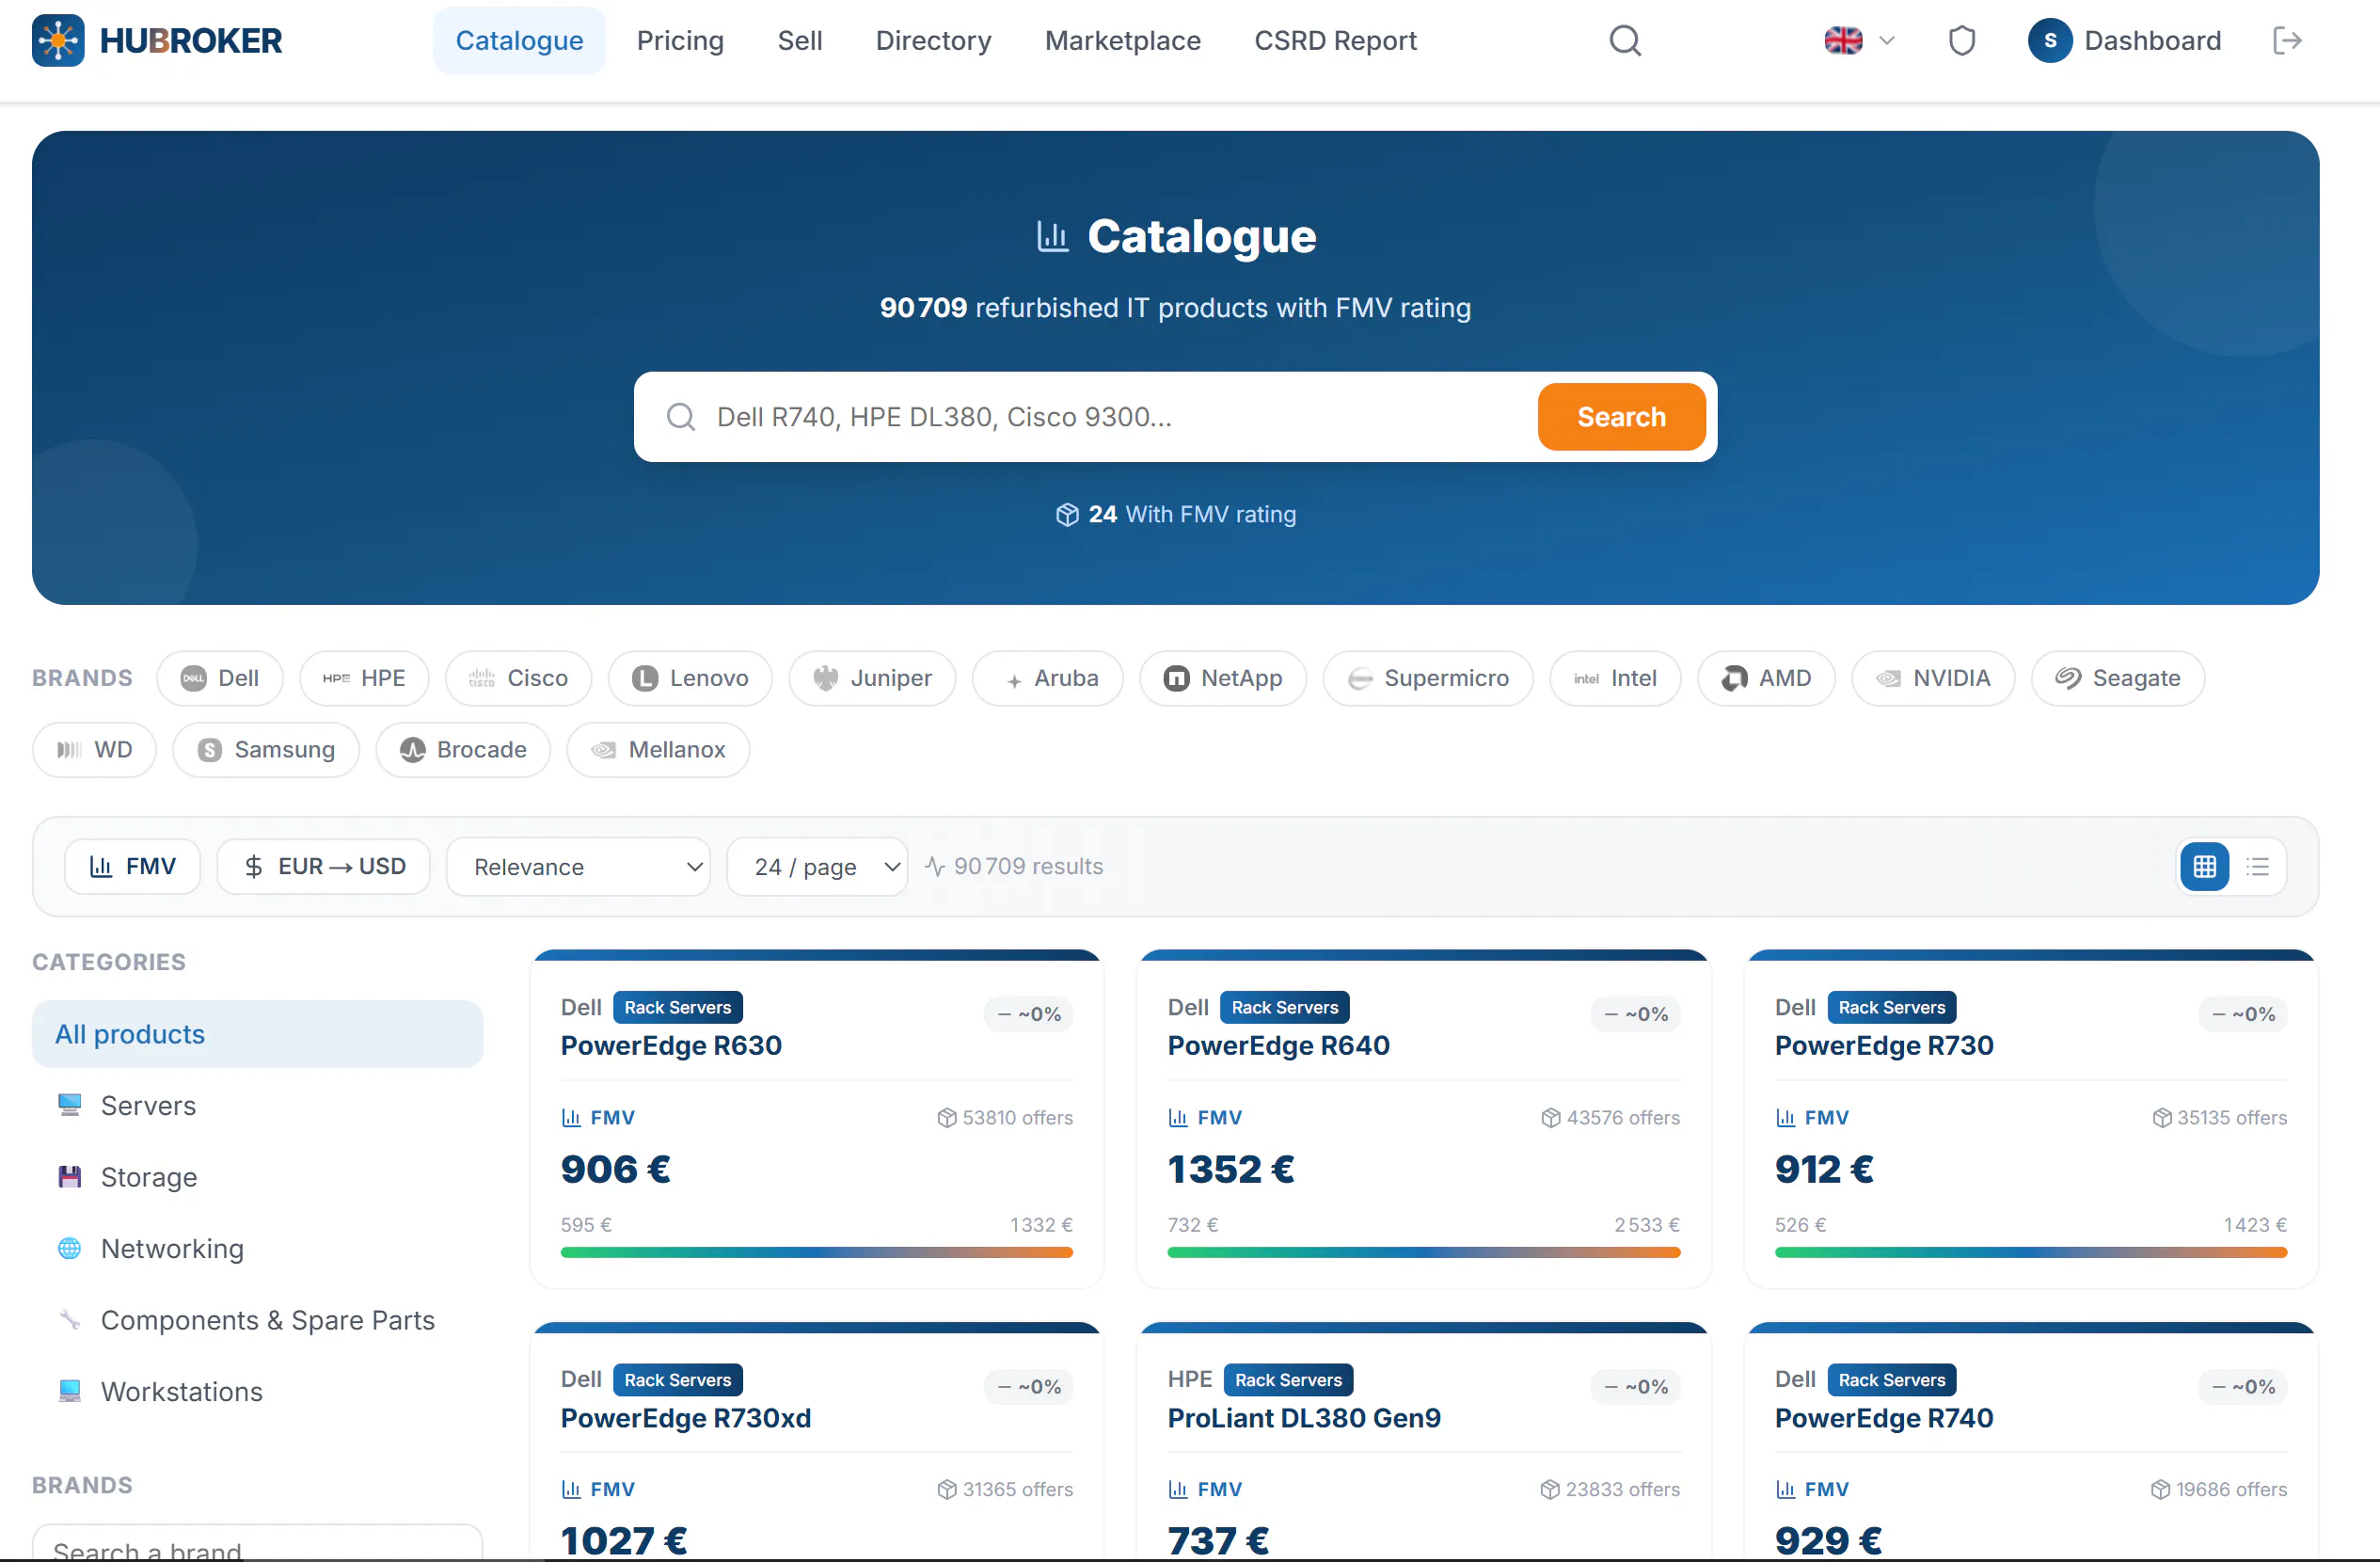The height and width of the screenshot is (1562, 2380).
Task: Filter by Samsung brand chip
Action: 266,750
